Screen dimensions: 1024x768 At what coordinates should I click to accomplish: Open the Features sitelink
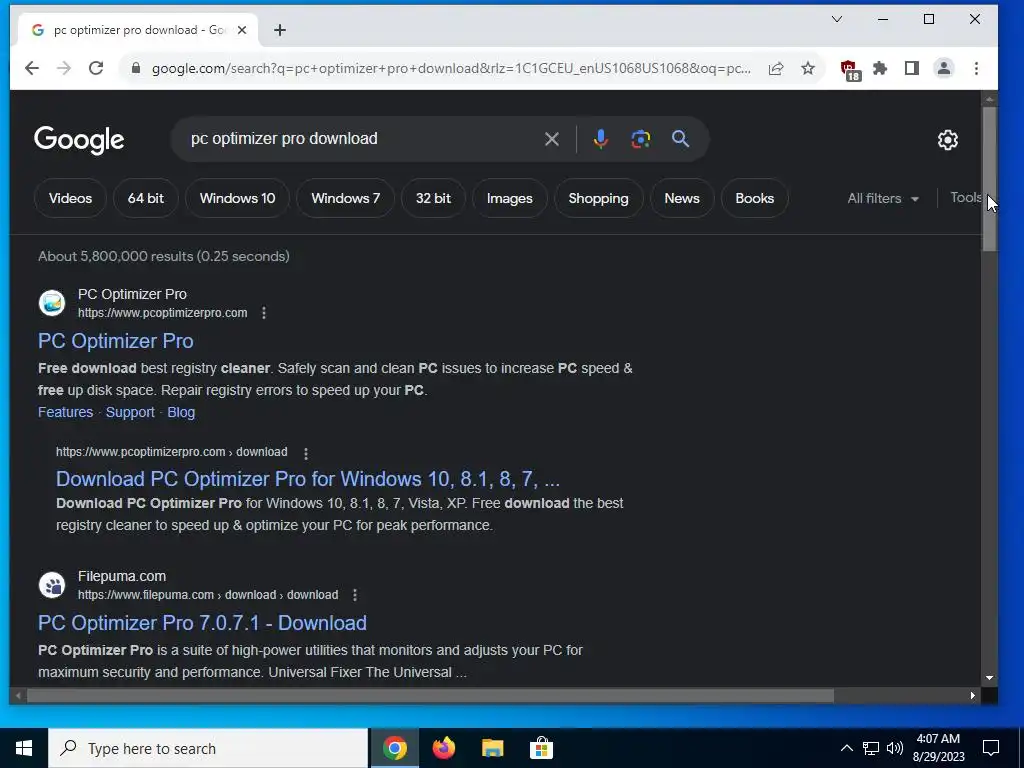65,412
